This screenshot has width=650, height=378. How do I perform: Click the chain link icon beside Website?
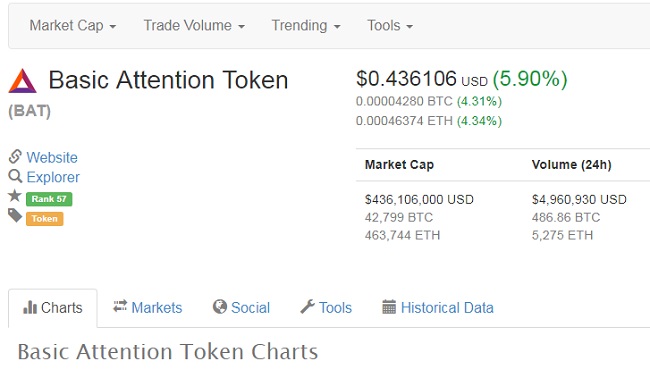15,157
